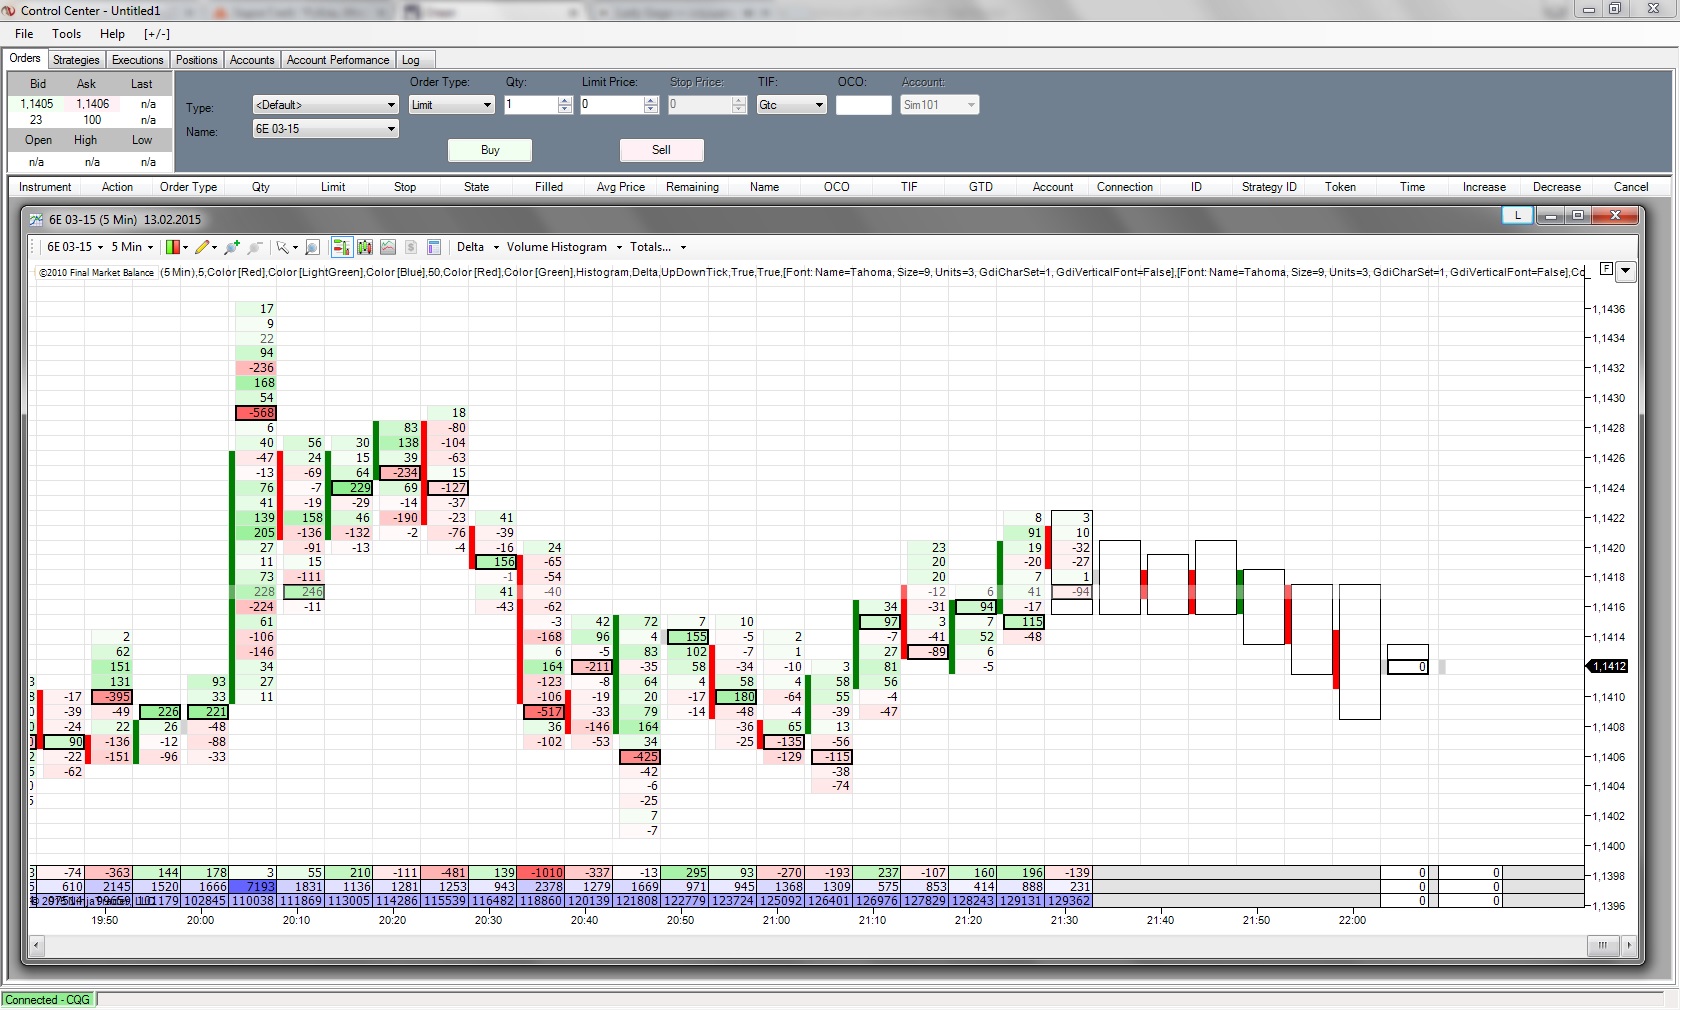This screenshot has width=1682, height=1010.
Task: Click the Control Center logo icon
Action: [x=9, y=10]
